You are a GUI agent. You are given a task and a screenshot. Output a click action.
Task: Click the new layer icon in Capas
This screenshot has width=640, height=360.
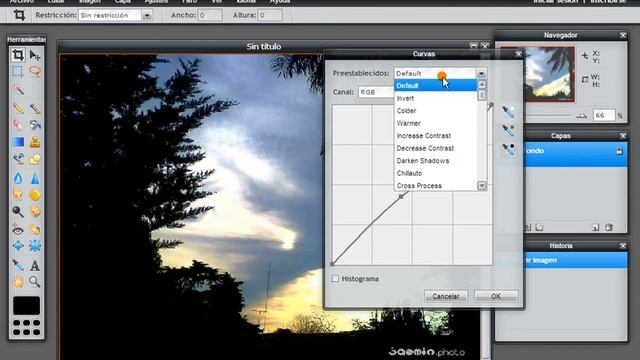(596, 227)
